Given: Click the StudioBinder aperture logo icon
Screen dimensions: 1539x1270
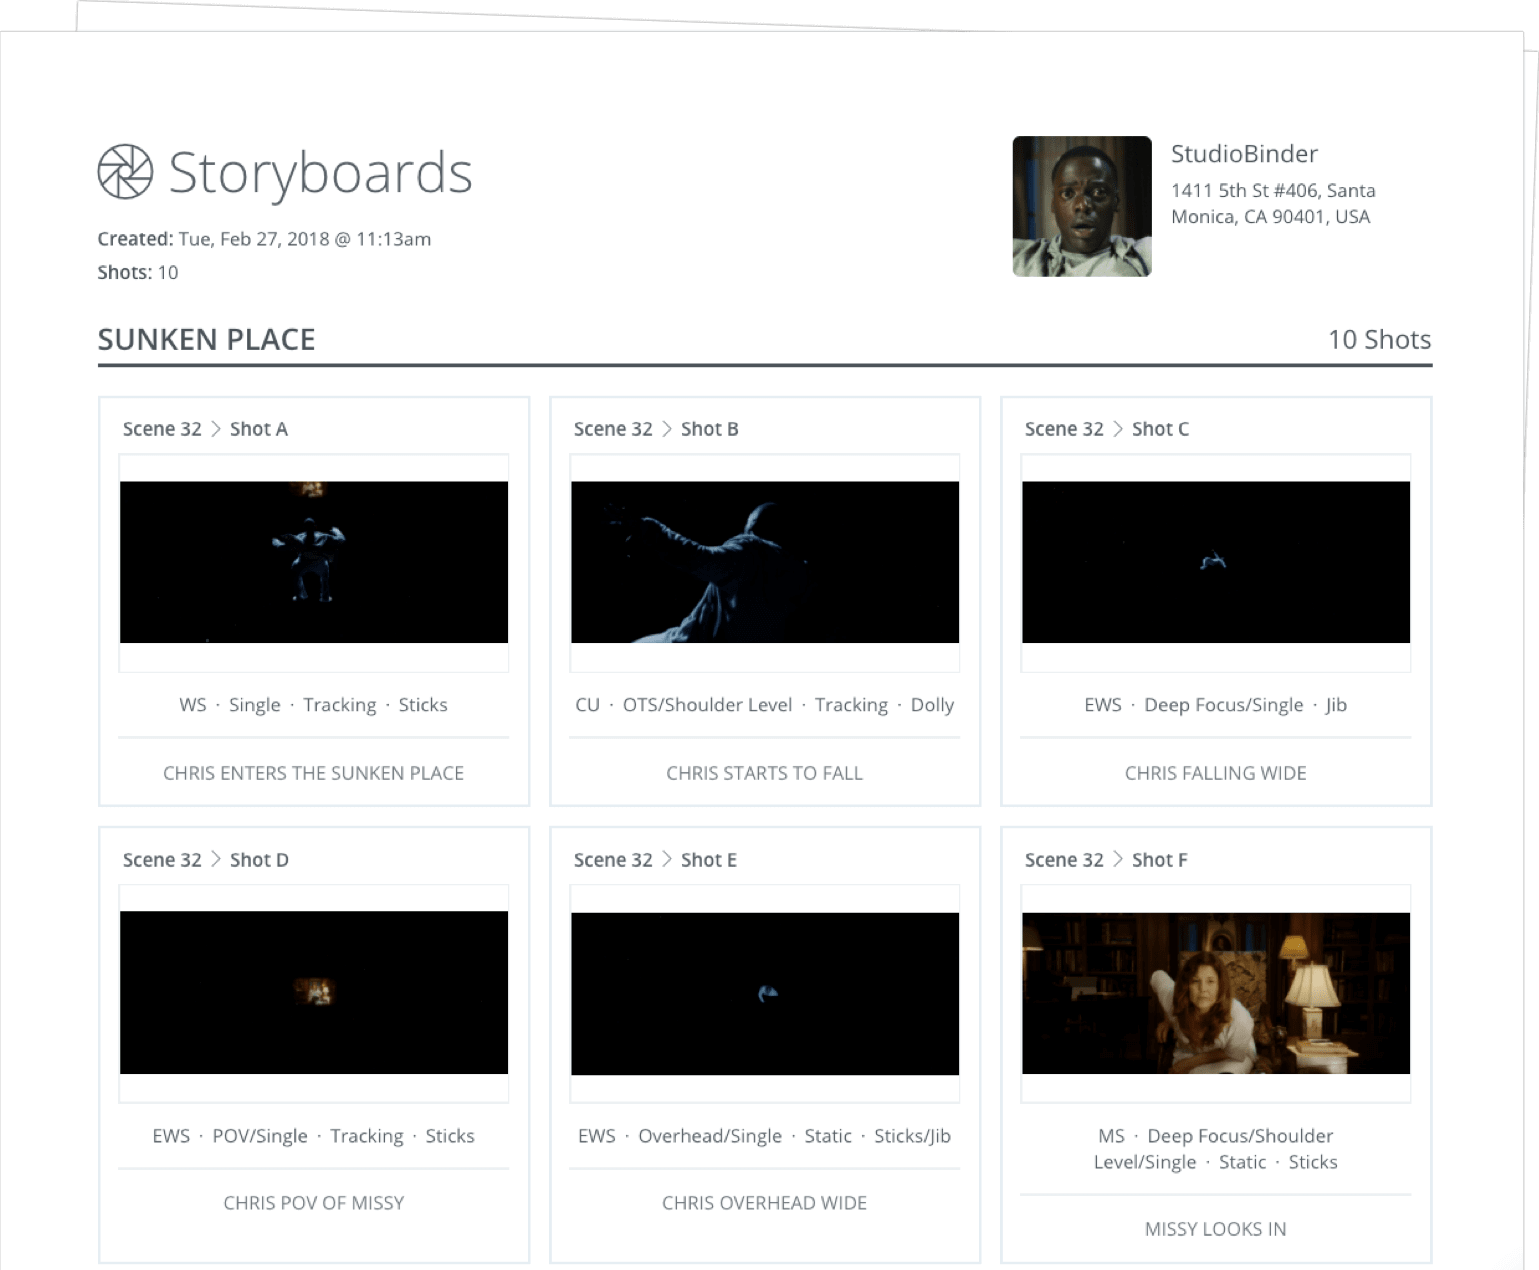Looking at the screenshot, I should (x=125, y=172).
